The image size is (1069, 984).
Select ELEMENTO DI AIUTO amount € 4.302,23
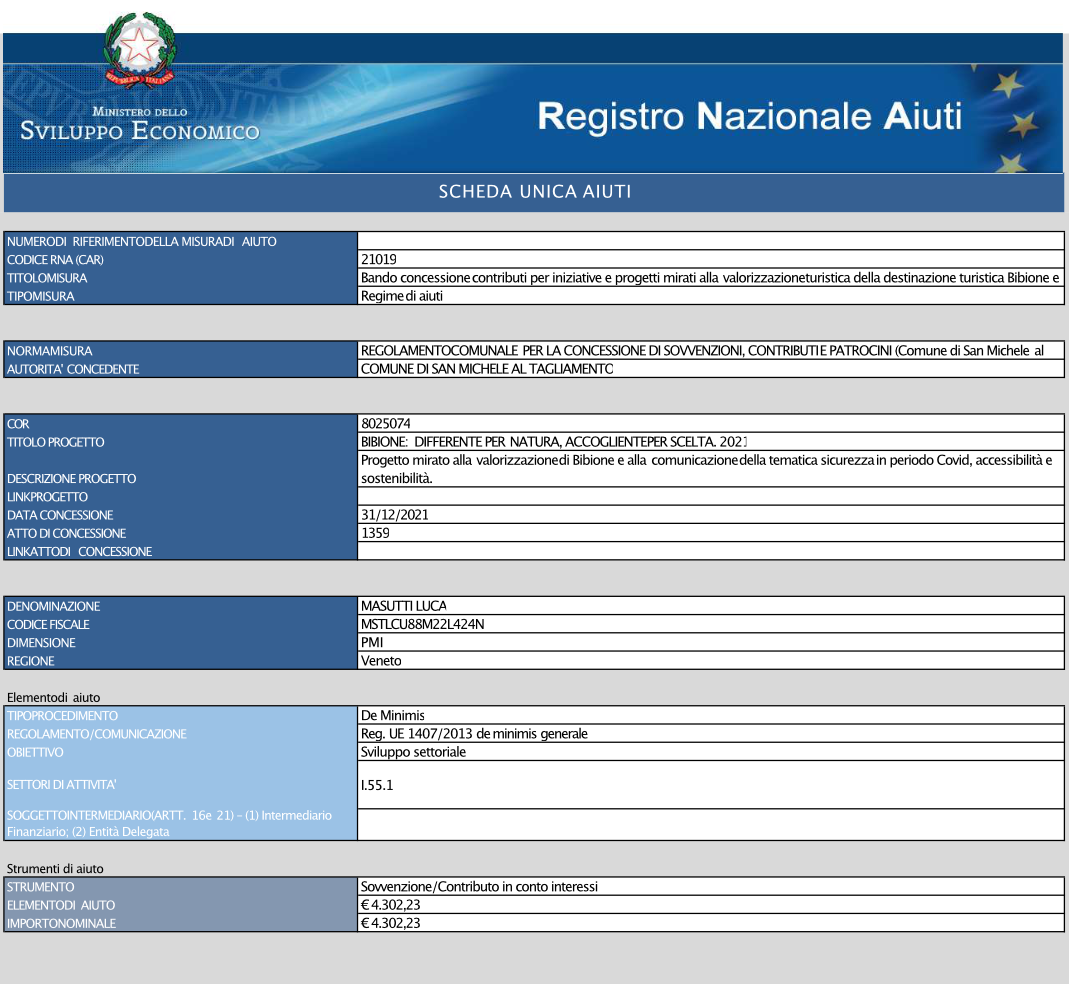pos(390,906)
